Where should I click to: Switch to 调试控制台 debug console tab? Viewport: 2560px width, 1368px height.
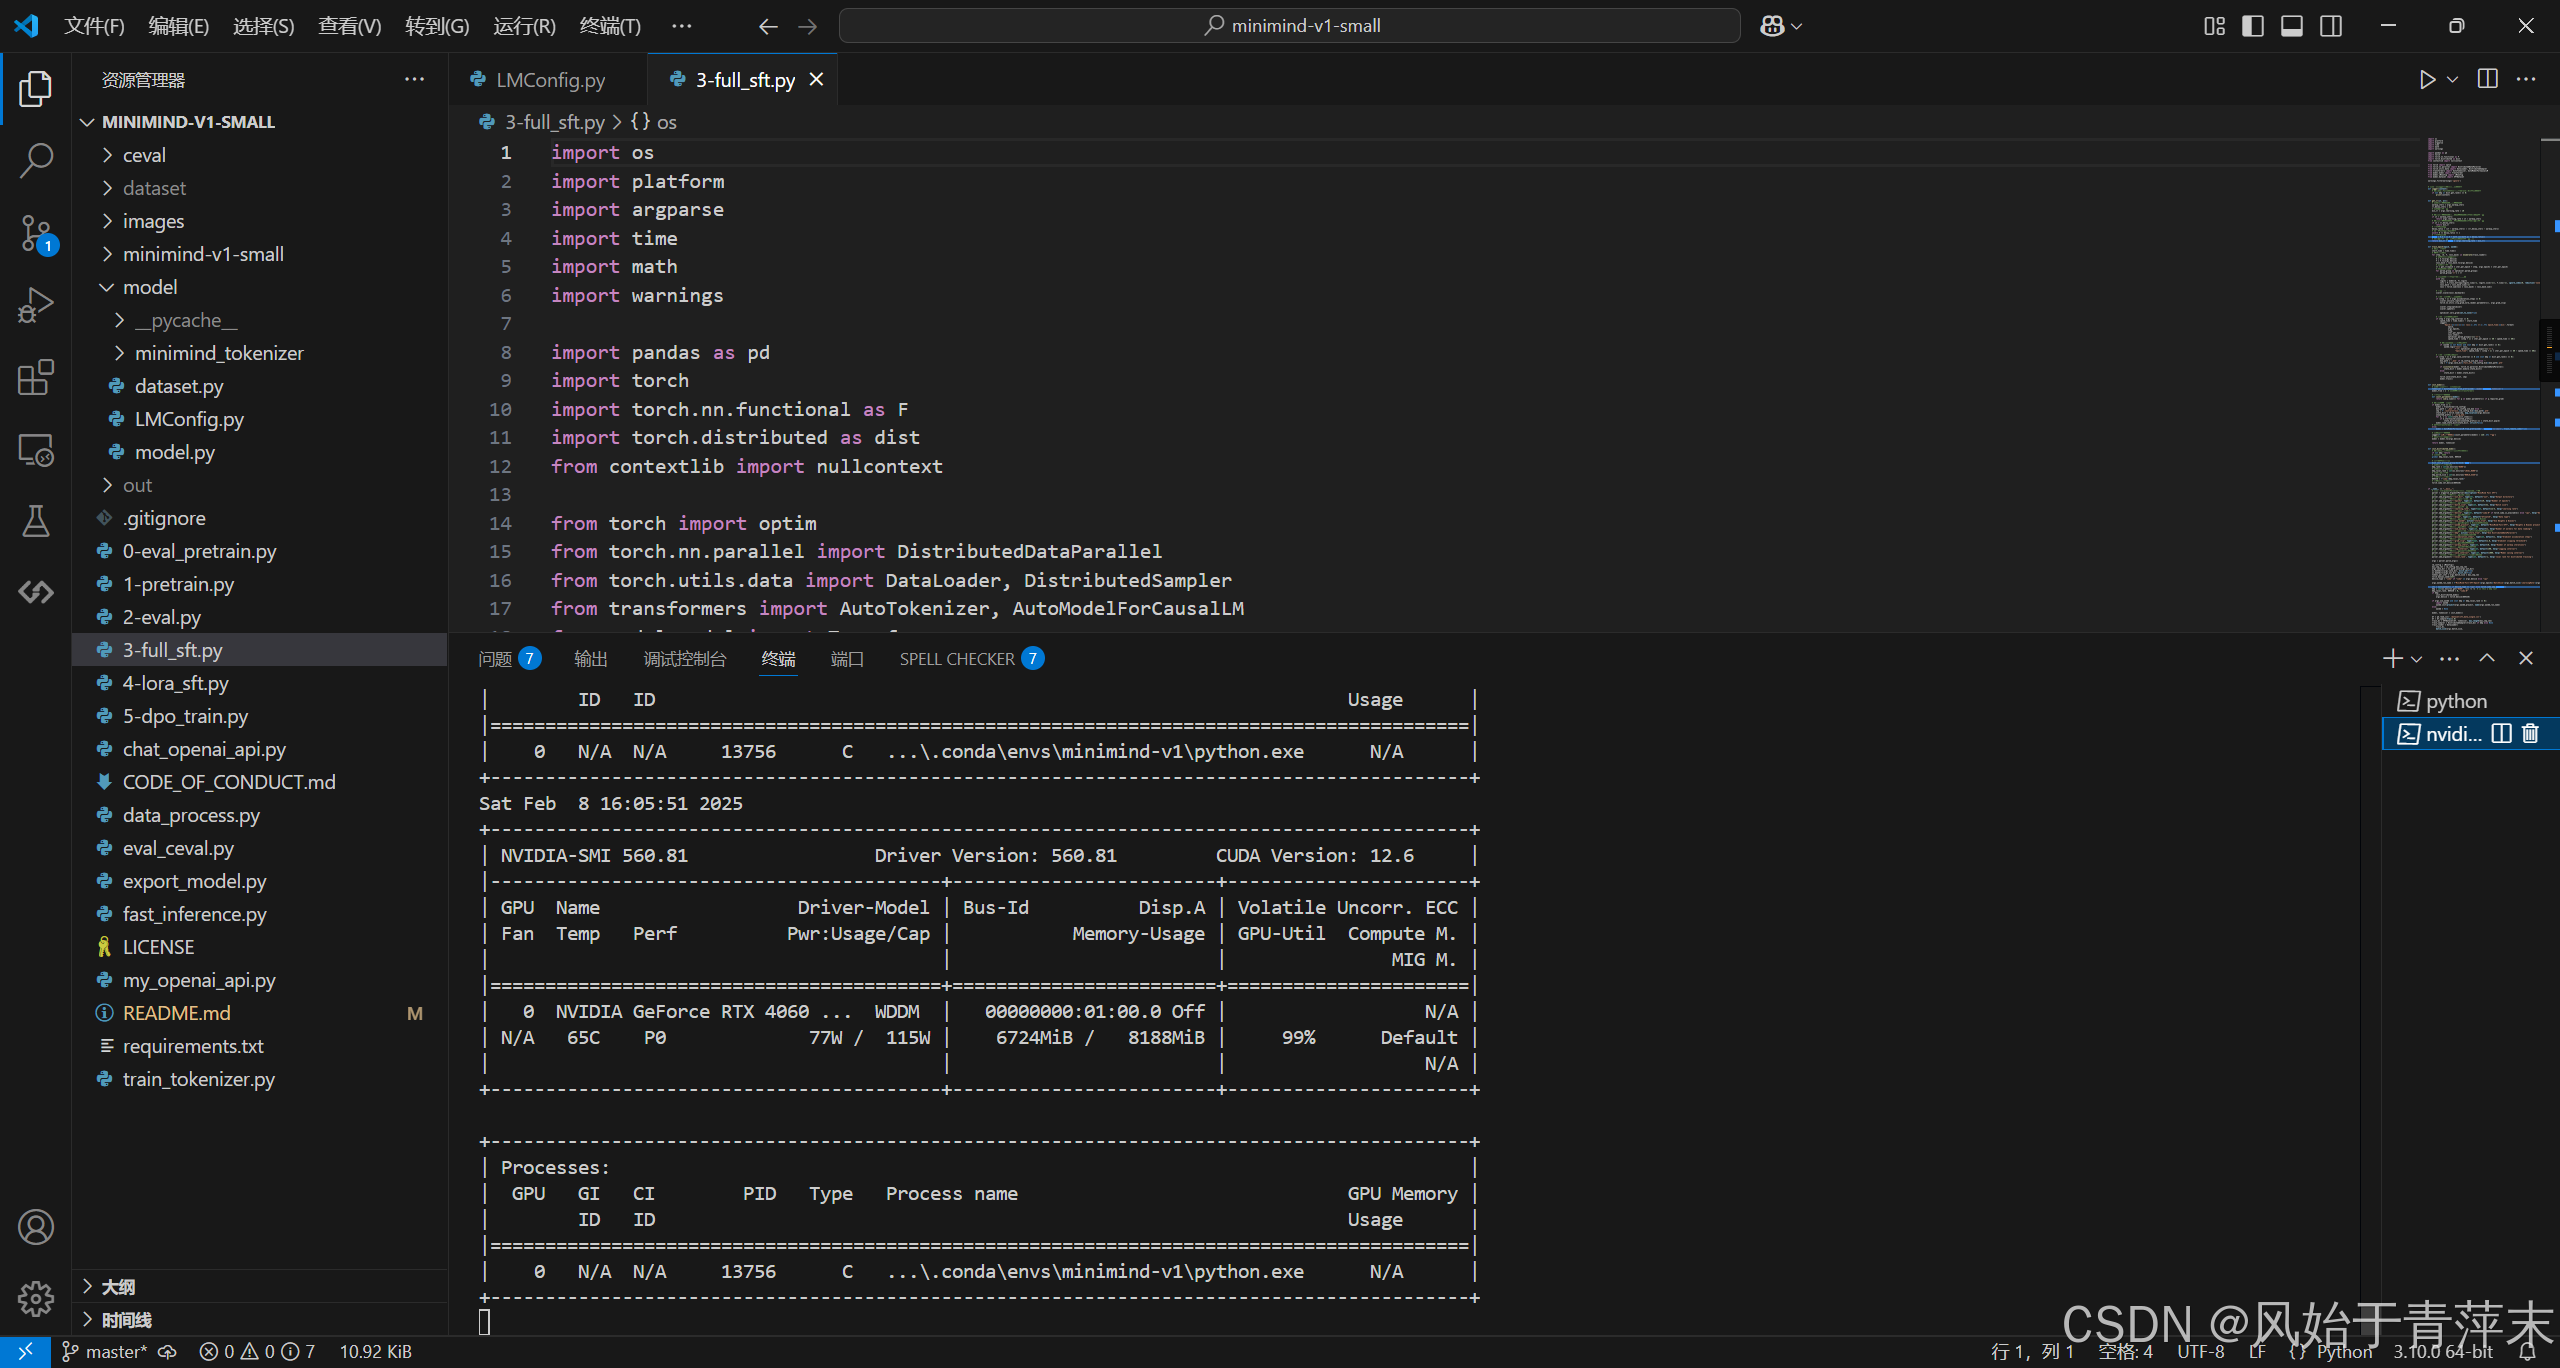pyautogui.click(x=685, y=658)
